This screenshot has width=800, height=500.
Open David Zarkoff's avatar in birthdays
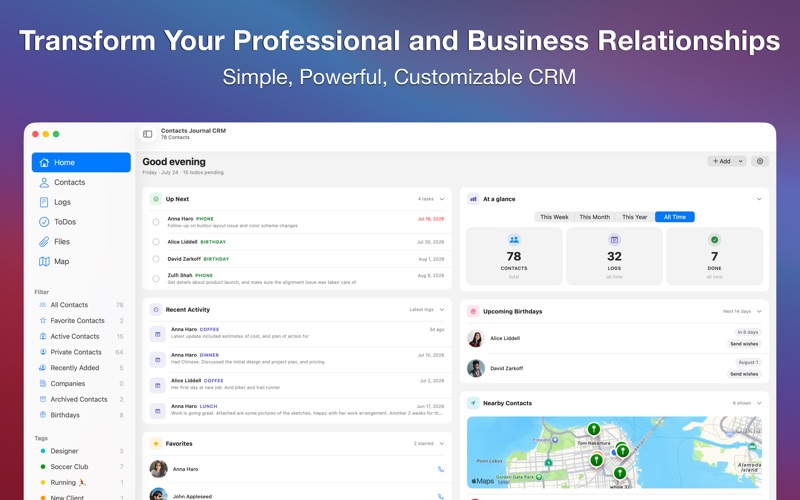tap(476, 368)
